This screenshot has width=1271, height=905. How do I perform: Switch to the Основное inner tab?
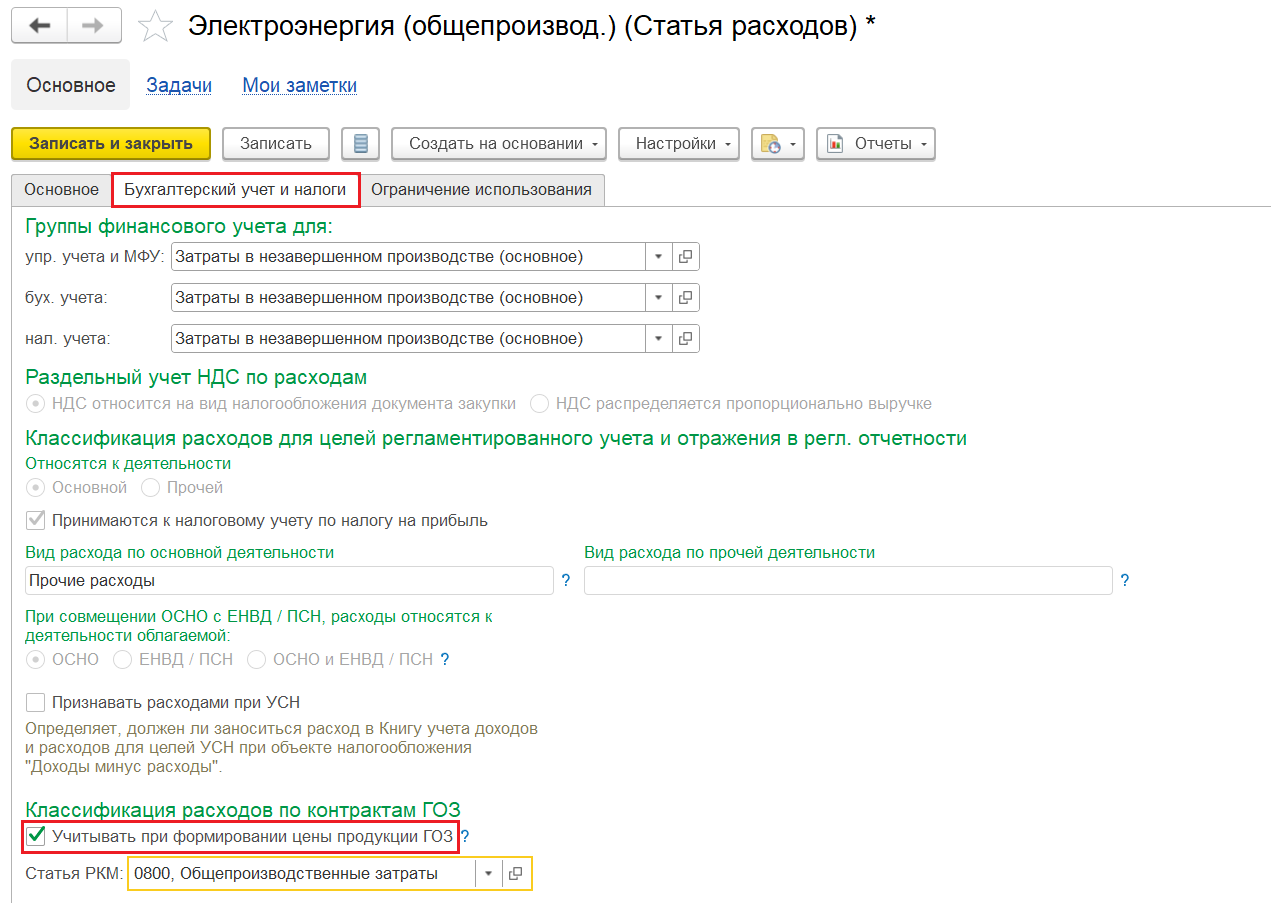(62, 189)
